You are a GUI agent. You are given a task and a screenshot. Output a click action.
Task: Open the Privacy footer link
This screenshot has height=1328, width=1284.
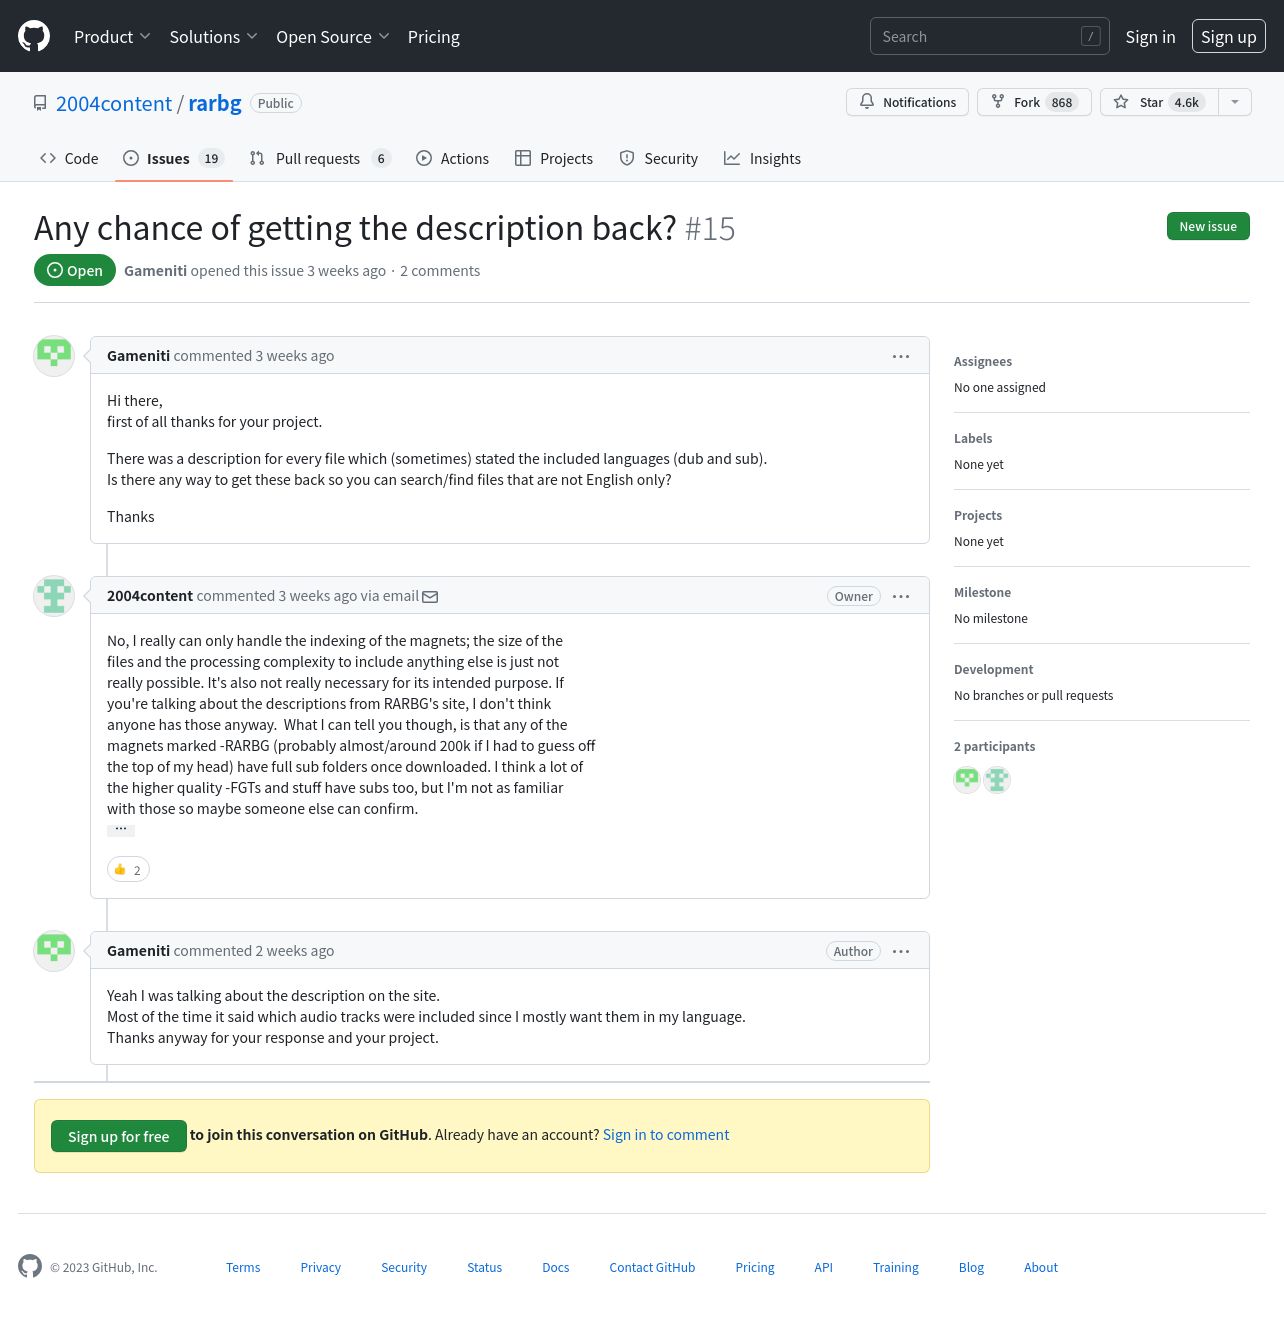[321, 1267]
